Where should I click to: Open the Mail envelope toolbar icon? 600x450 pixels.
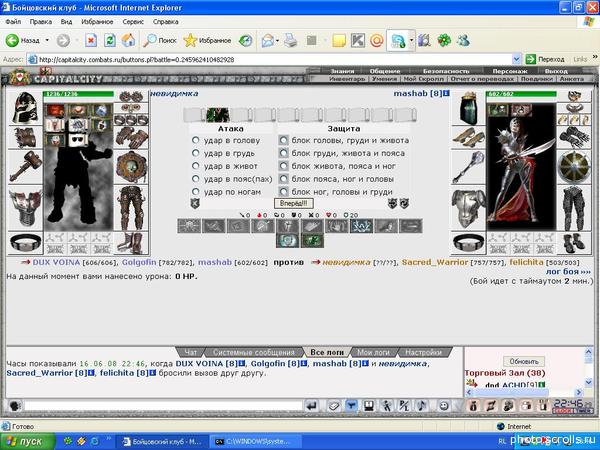(268, 41)
